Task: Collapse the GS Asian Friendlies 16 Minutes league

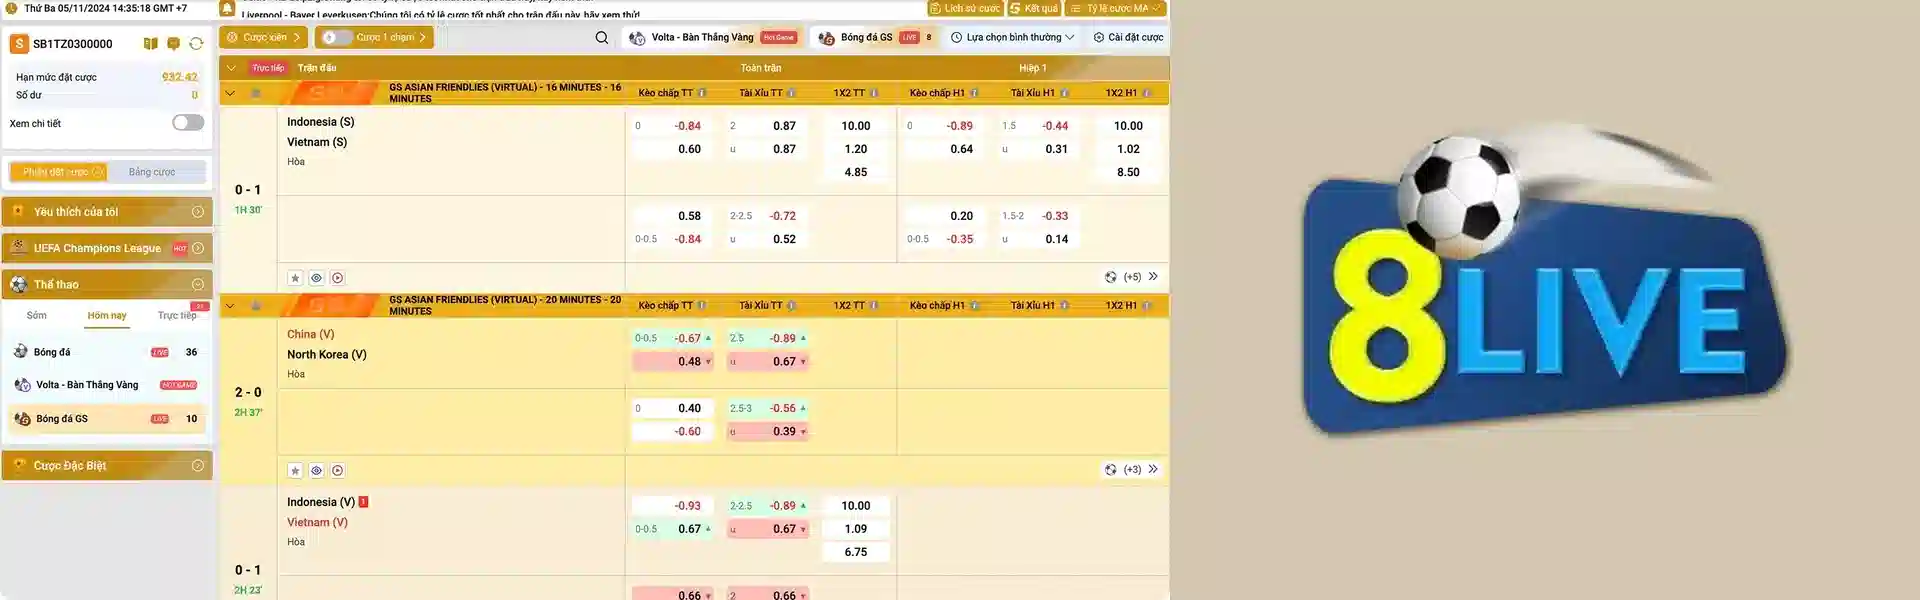Action: point(230,93)
